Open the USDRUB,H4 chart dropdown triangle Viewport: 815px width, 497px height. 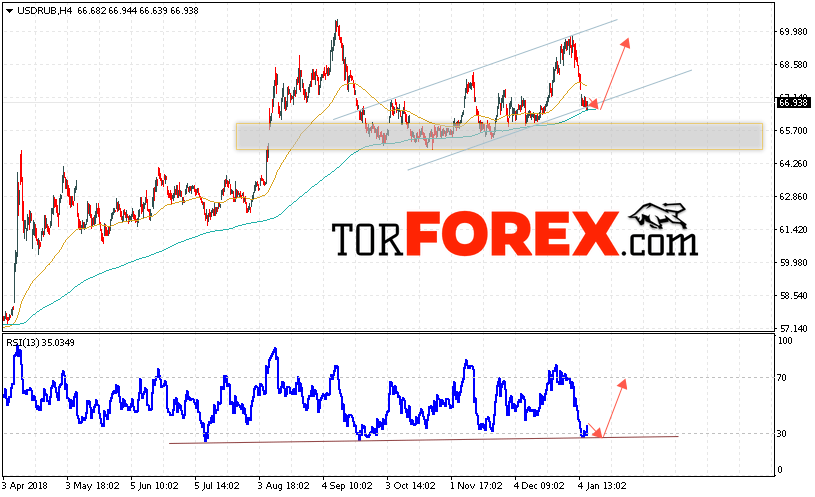pyautogui.click(x=9, y=11)
